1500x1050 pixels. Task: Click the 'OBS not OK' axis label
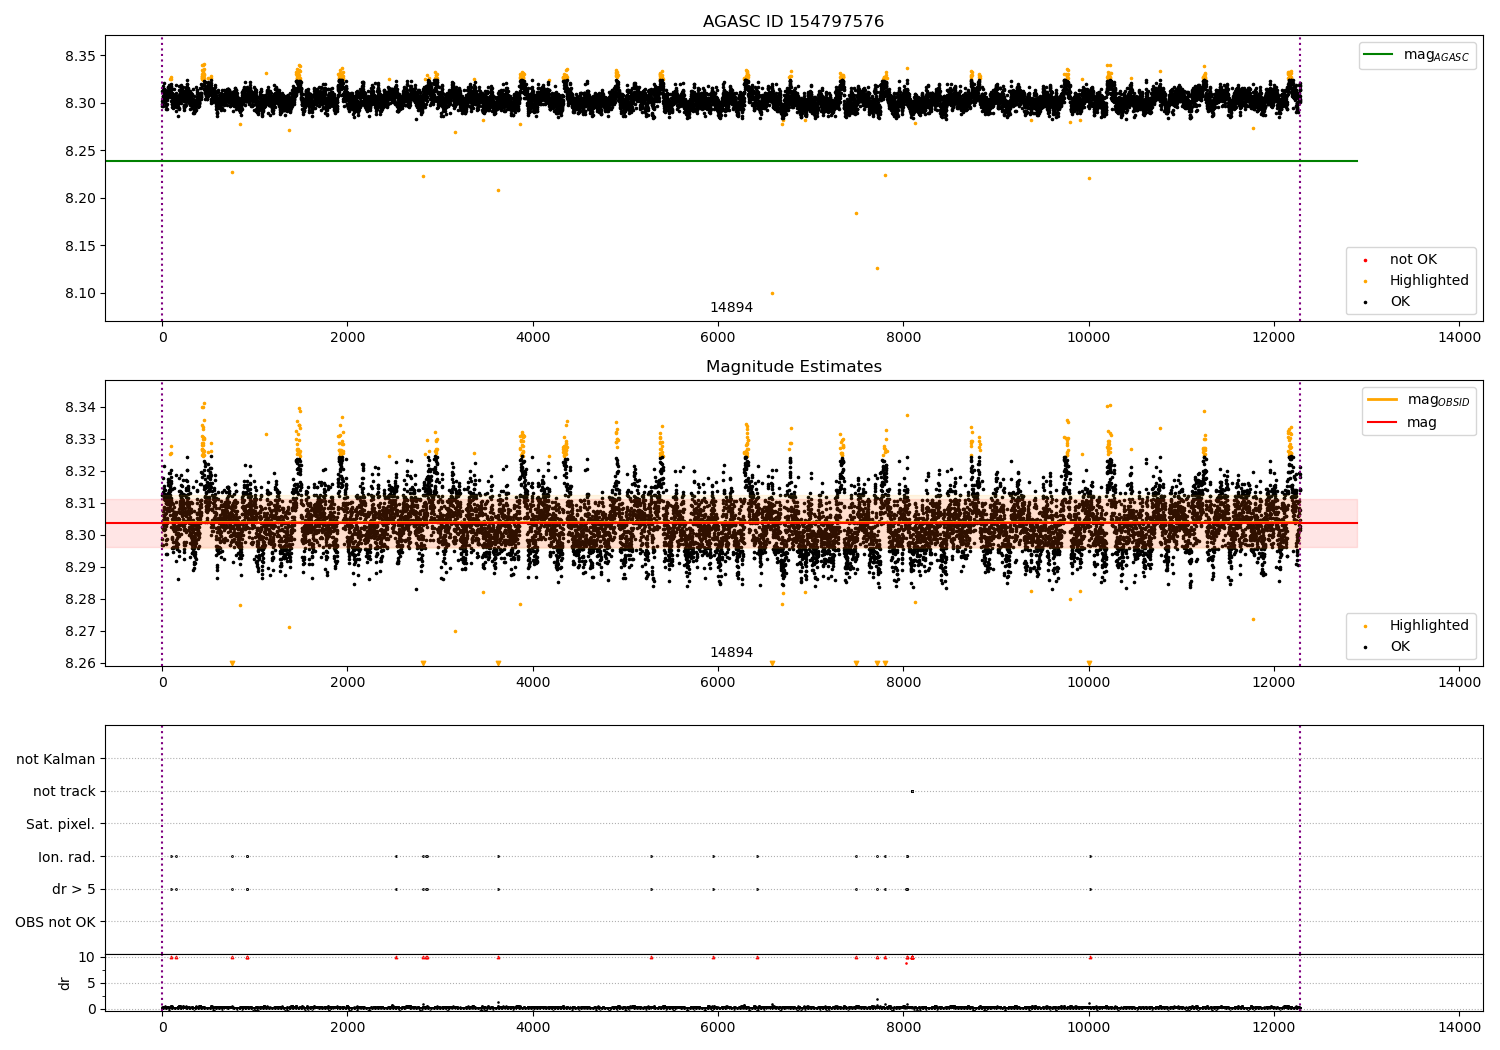pyautogui.click(x=55, y=922)
